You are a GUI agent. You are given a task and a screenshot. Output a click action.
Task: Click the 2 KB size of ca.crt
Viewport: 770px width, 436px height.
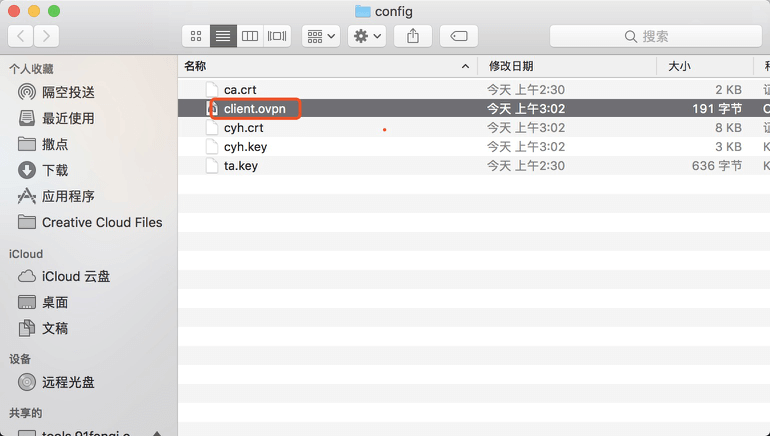(x=728, y=89)
